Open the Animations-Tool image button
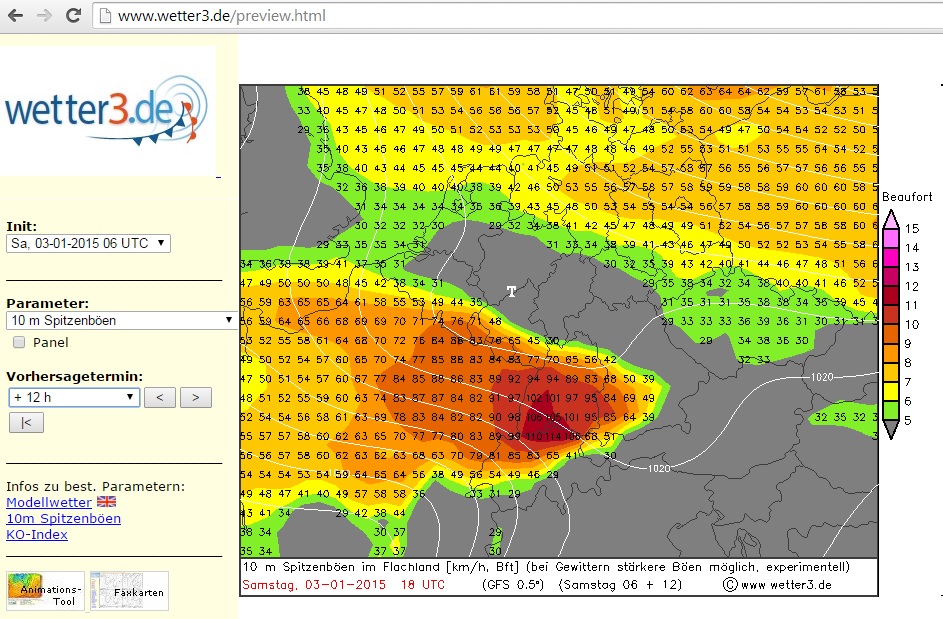 (x=45, y=591)
